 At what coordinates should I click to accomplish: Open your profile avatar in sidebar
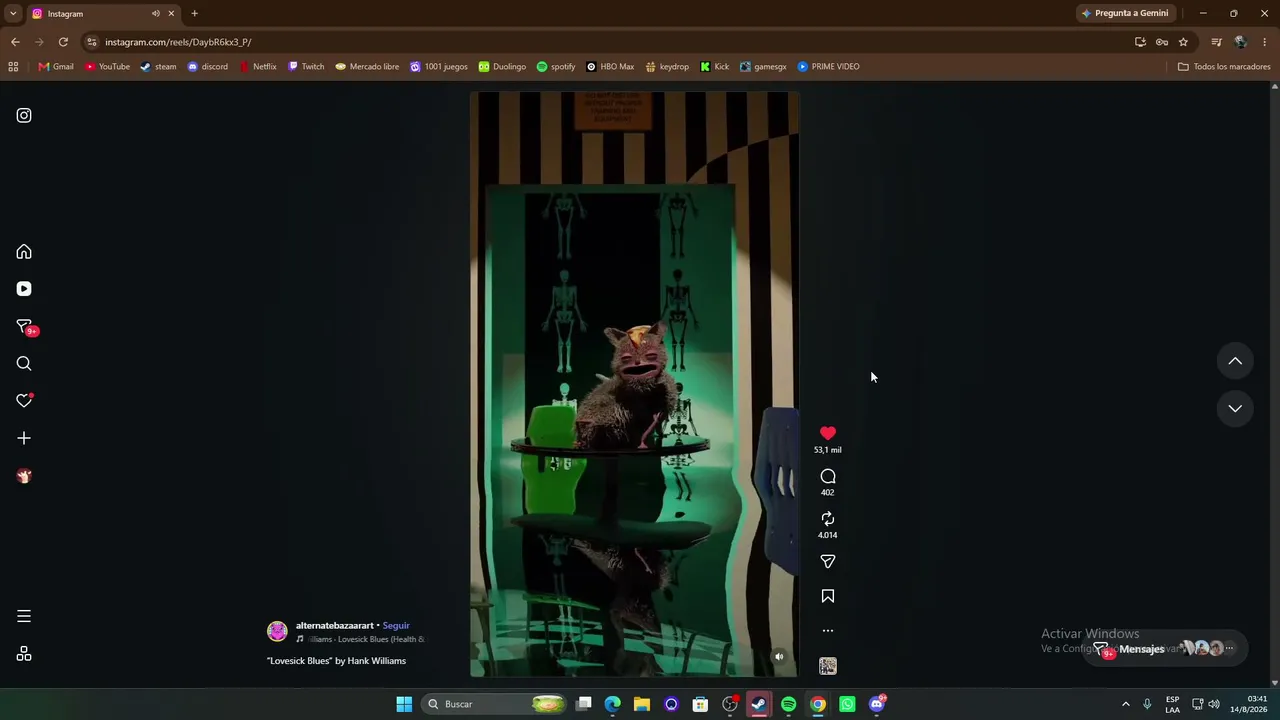[x=24, y=476]
